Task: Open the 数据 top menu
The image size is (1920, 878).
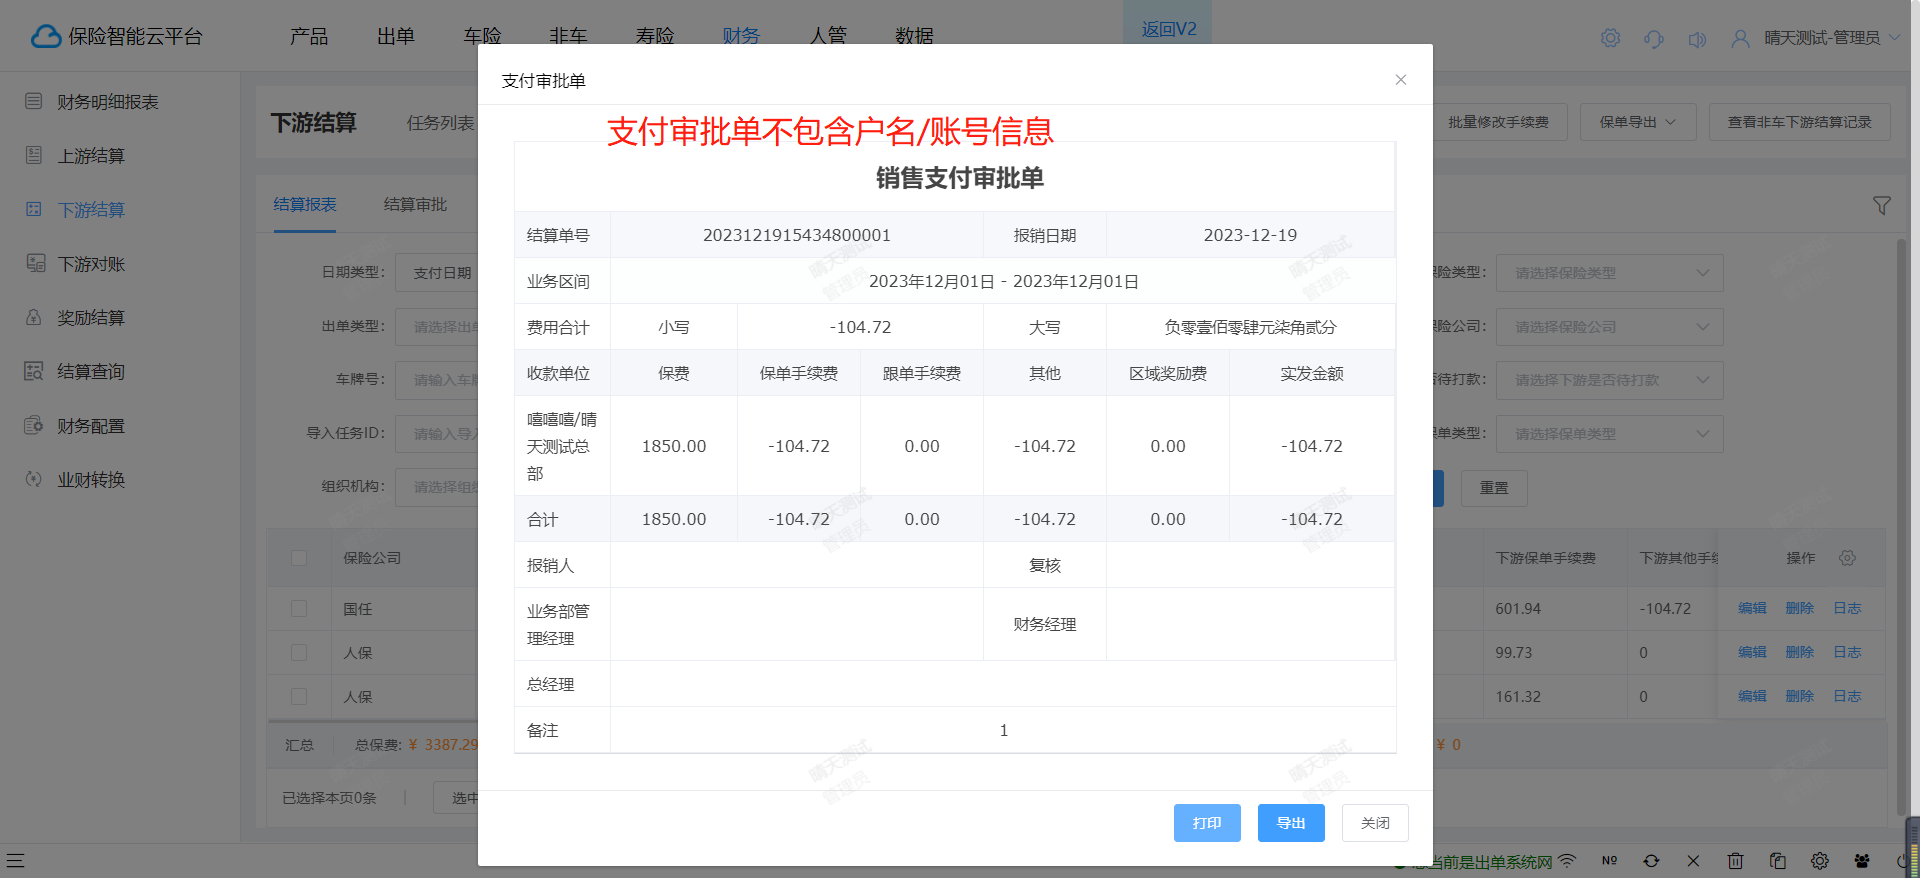Action: pyautogui.click(x=914, y=36)
